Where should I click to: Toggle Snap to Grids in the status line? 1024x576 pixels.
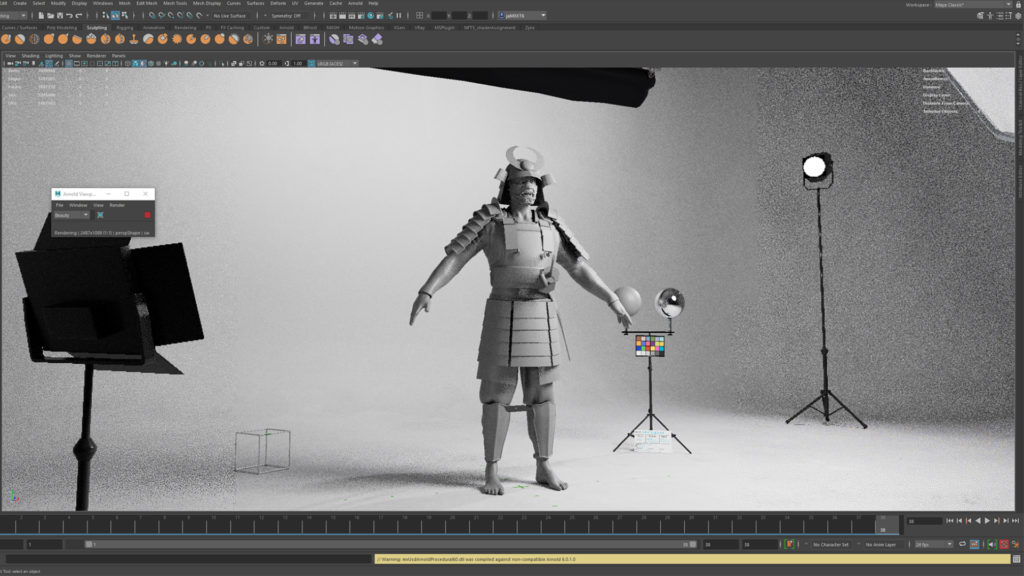[151, 15]
